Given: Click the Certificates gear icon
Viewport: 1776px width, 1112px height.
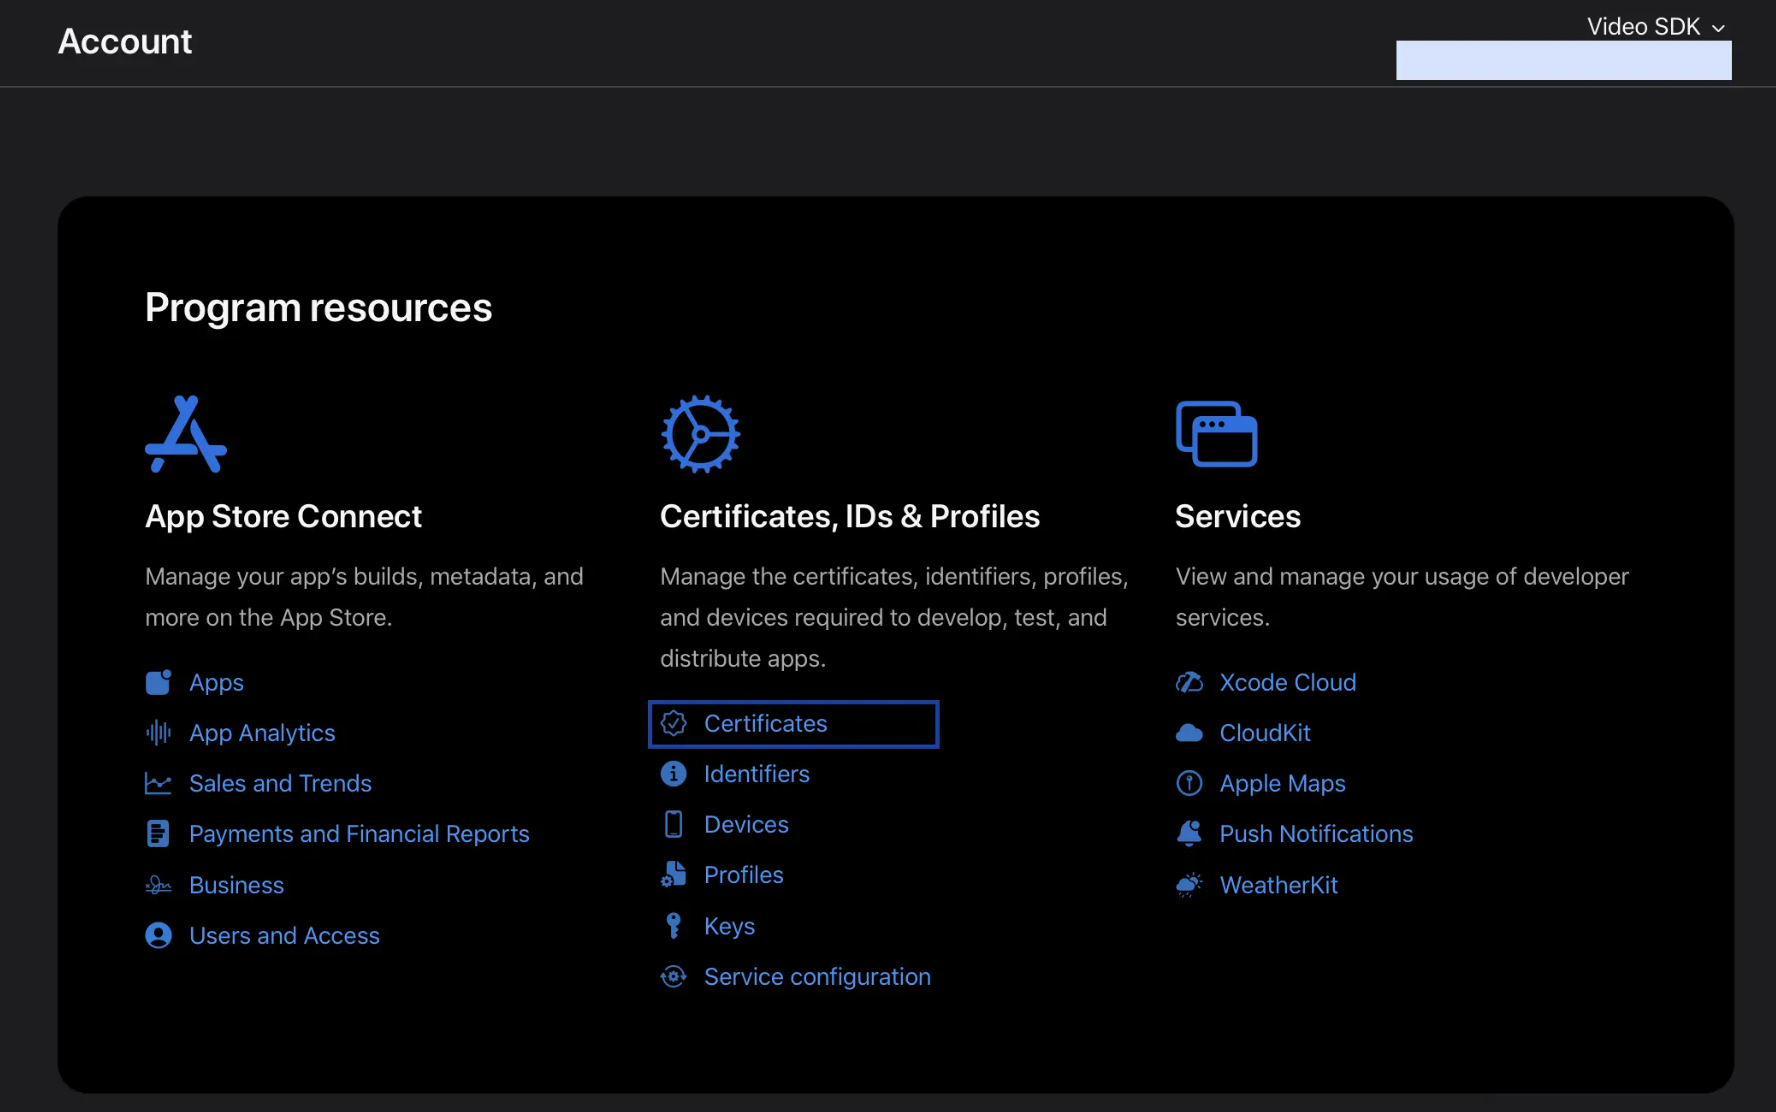Looking at the screenshot, I should (x=701, y=434).
